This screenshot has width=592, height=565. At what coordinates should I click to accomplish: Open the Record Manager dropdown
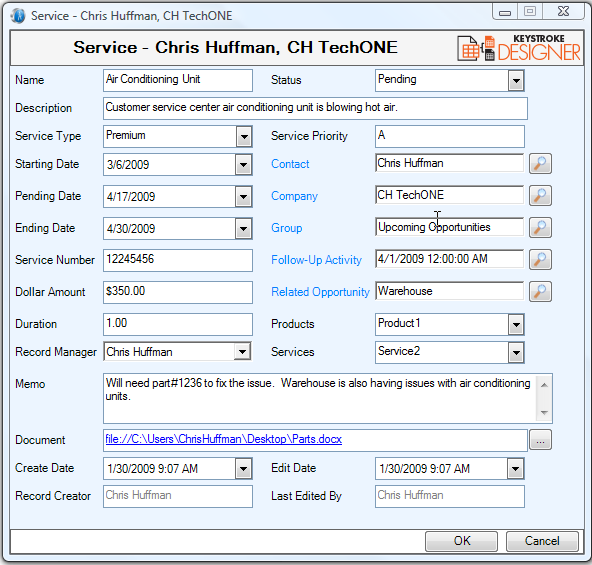click(x=242, y=352)
